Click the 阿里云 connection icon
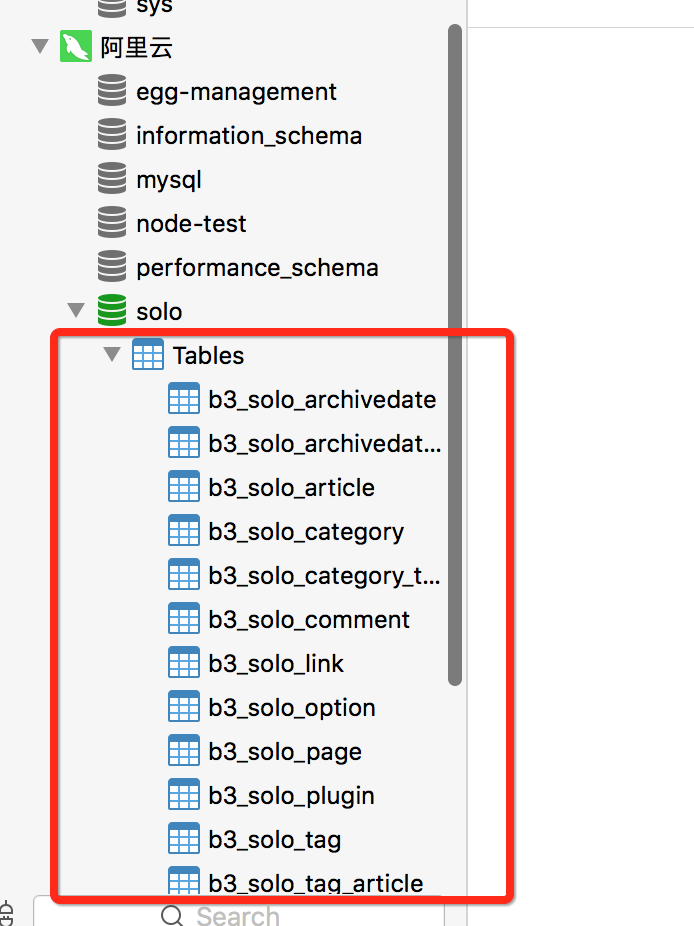Image resolution: width=694 pixels, height=926 pixels. pyautogui.click(x=77, y=47)
